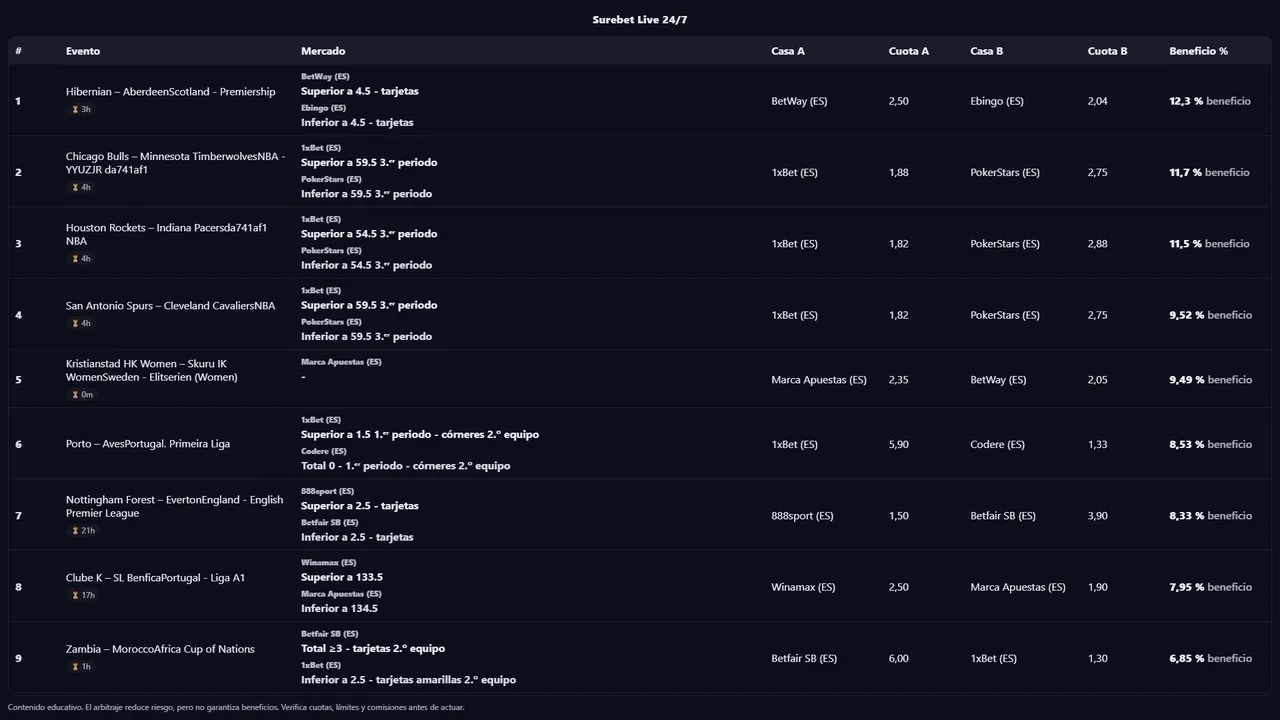Open the Hibernian – Aberdeen event name

[x=170, y=92]
